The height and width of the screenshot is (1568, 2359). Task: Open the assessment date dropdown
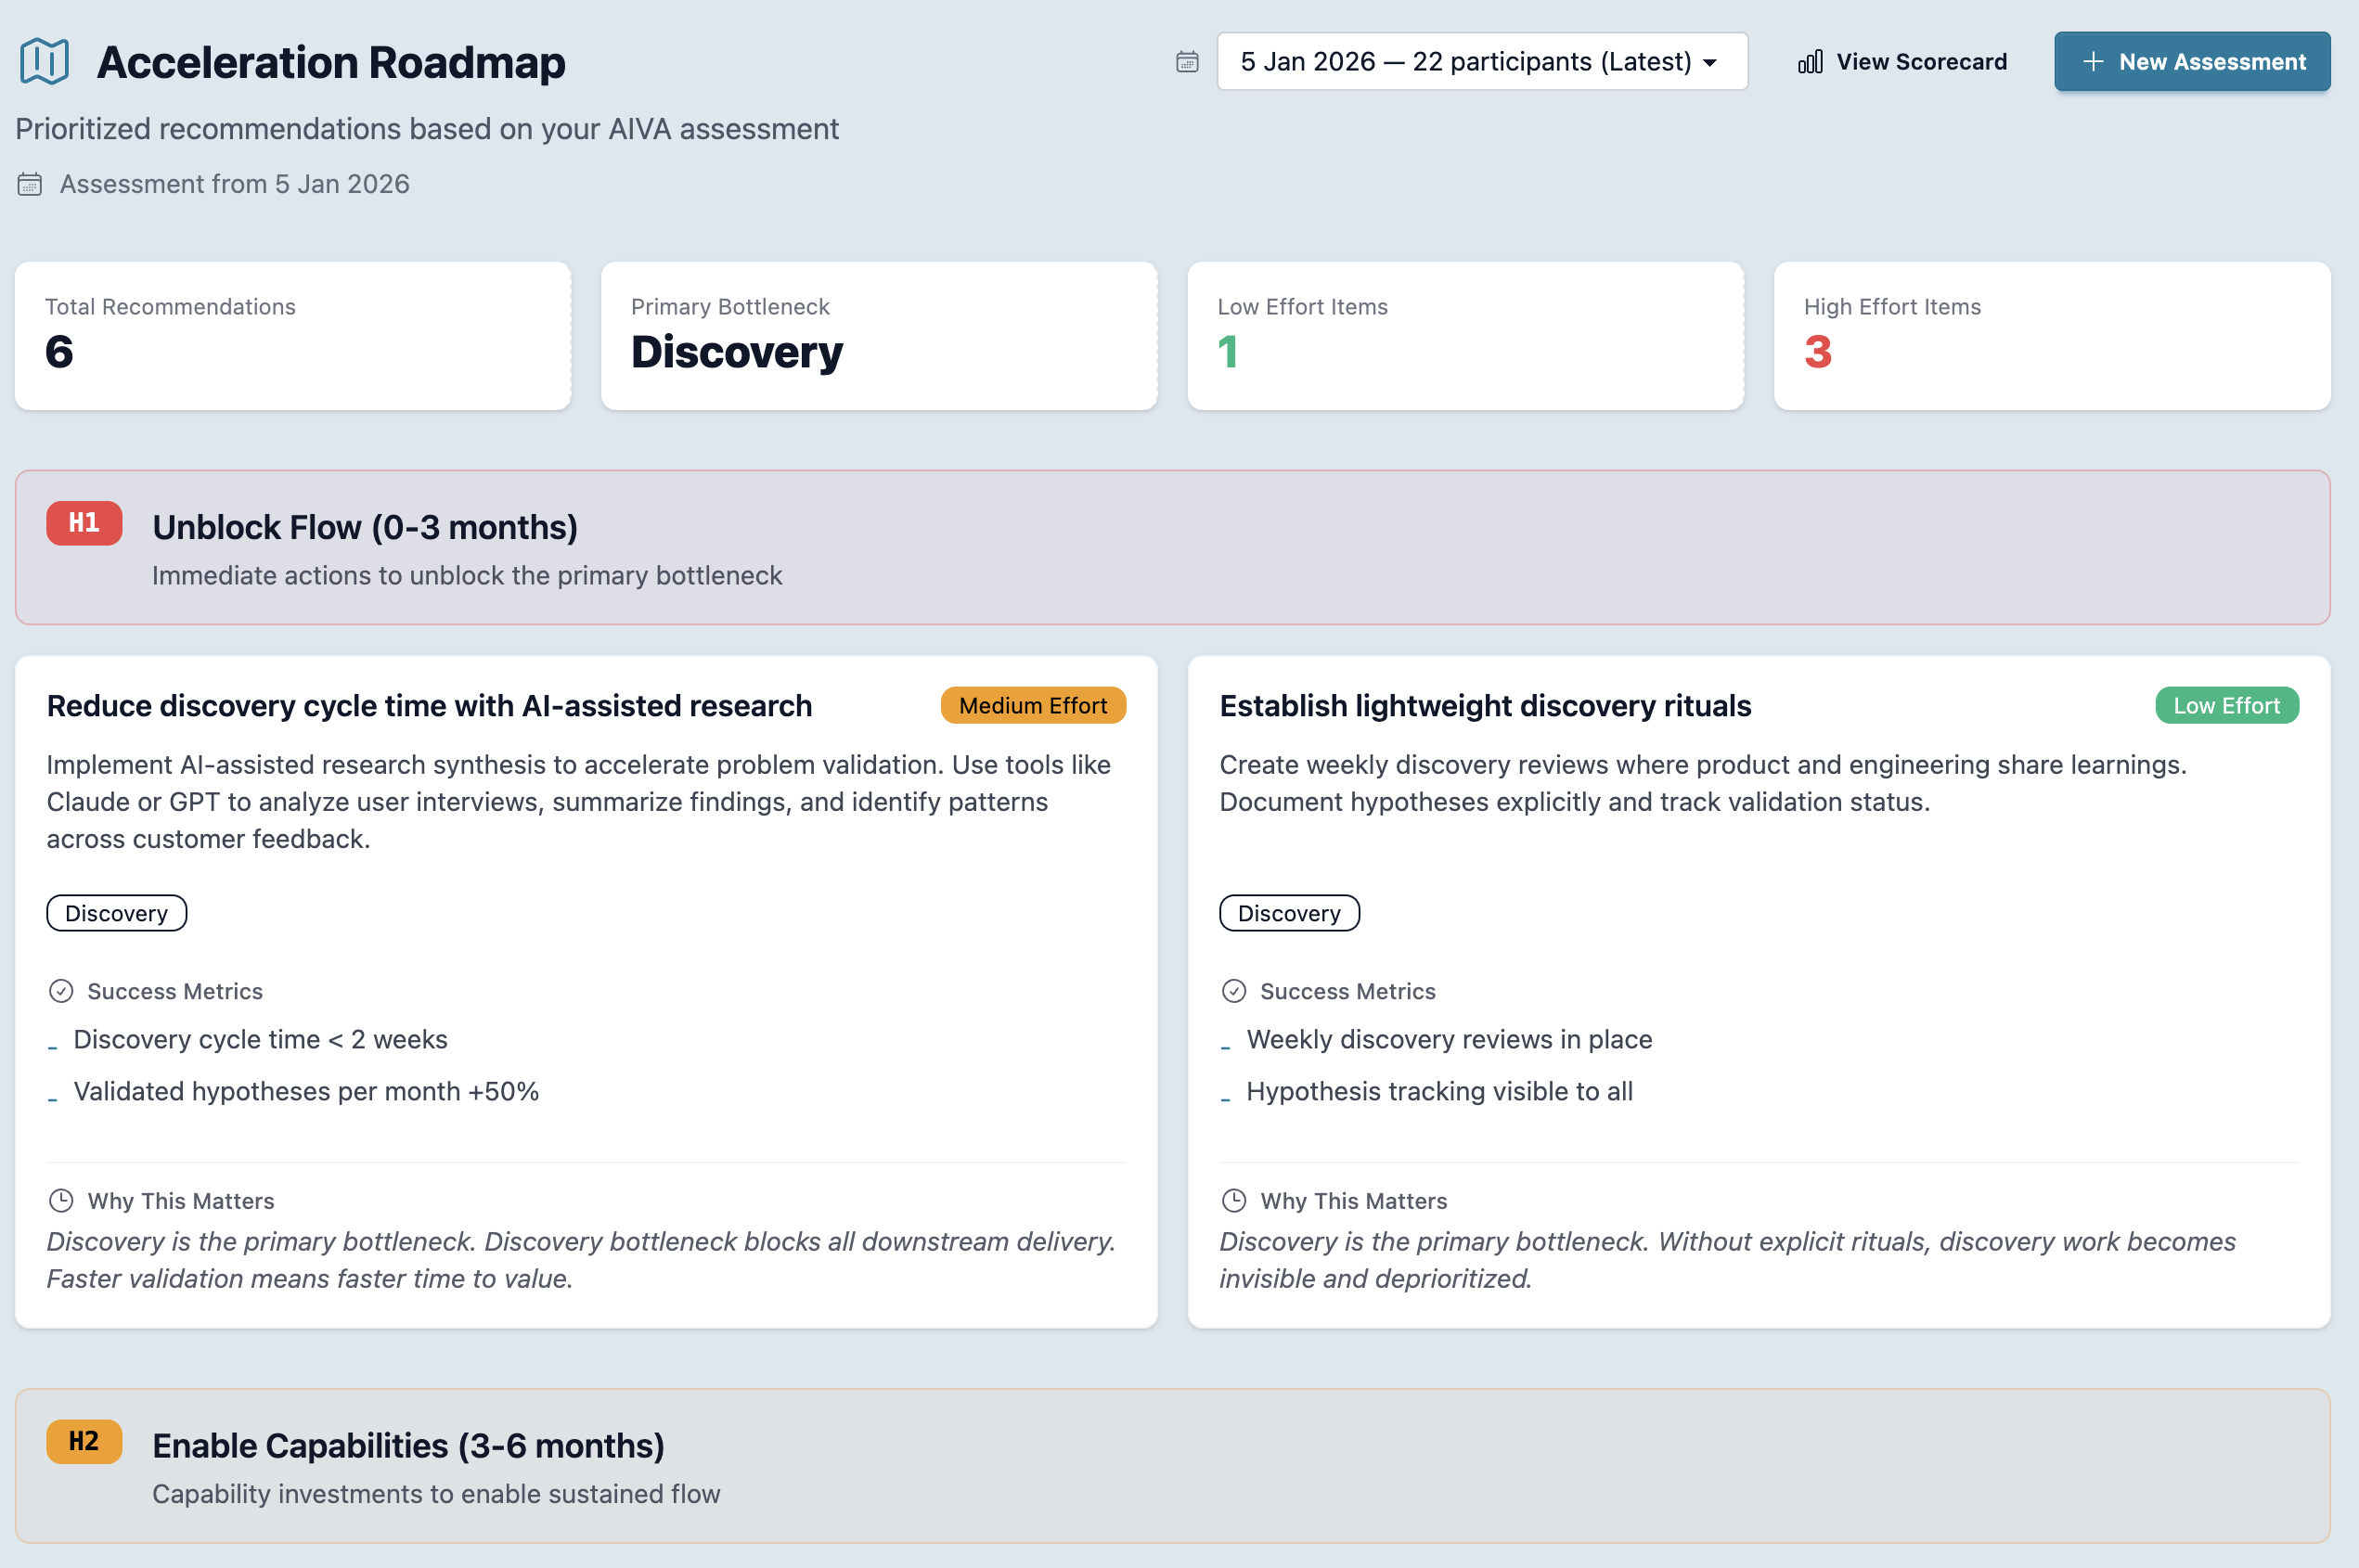click(x=1465, y=62)
